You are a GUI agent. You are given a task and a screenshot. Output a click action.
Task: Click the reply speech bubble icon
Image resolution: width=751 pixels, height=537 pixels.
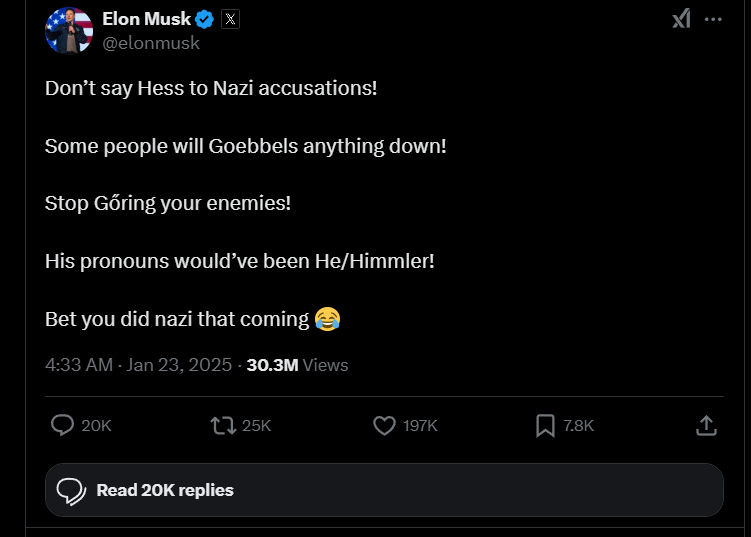click(x=63, y=426)
